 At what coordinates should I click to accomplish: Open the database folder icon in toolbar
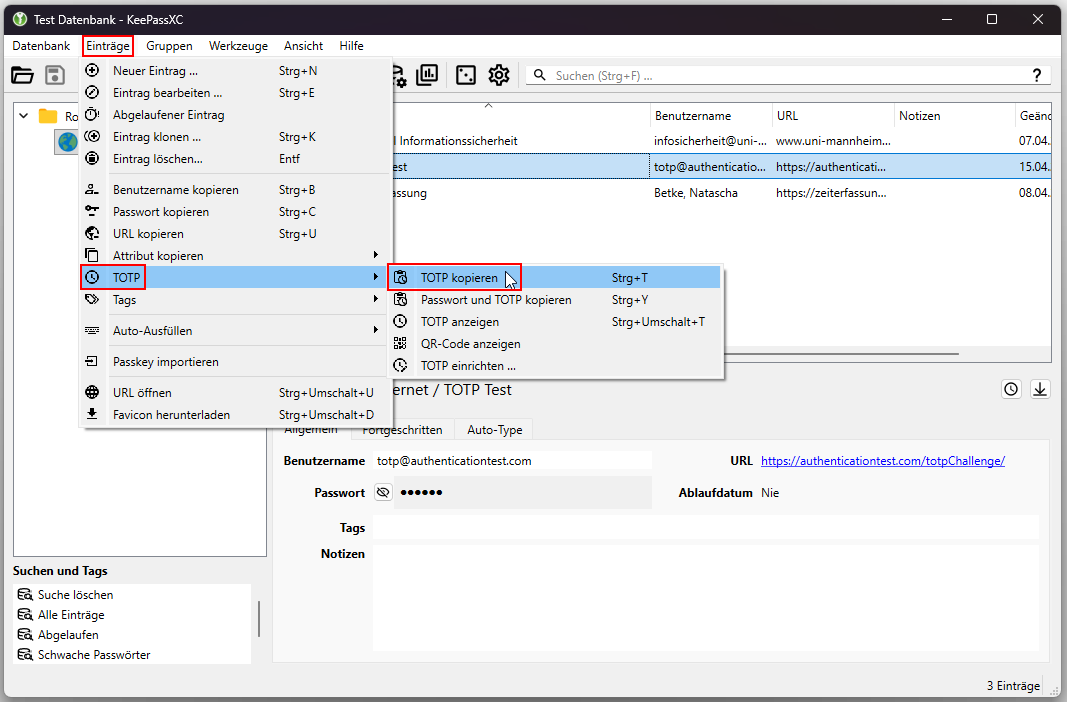(x=22, y=75)
